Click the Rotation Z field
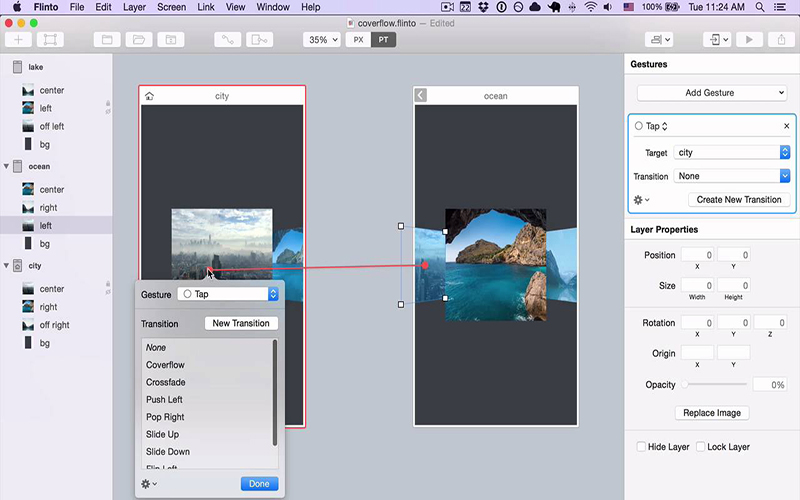Screen dimensions: 800x500 click(x=770, y=322)
